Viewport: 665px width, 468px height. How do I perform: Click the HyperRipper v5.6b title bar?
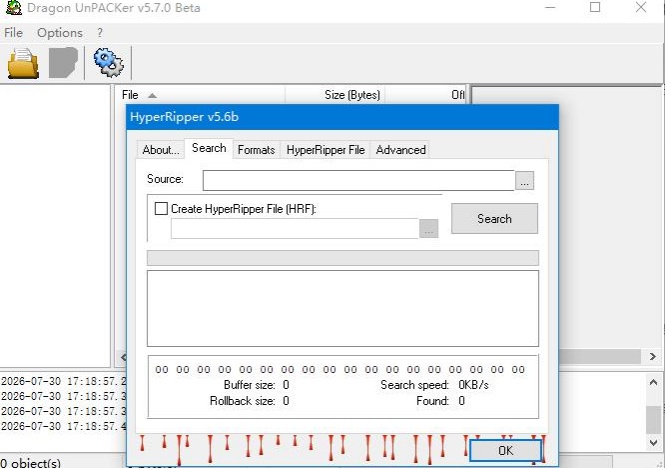coord(342,117)
